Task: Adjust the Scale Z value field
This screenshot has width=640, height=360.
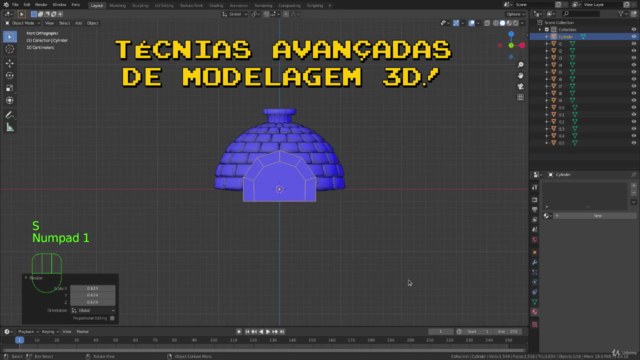Action: point(93,302)
